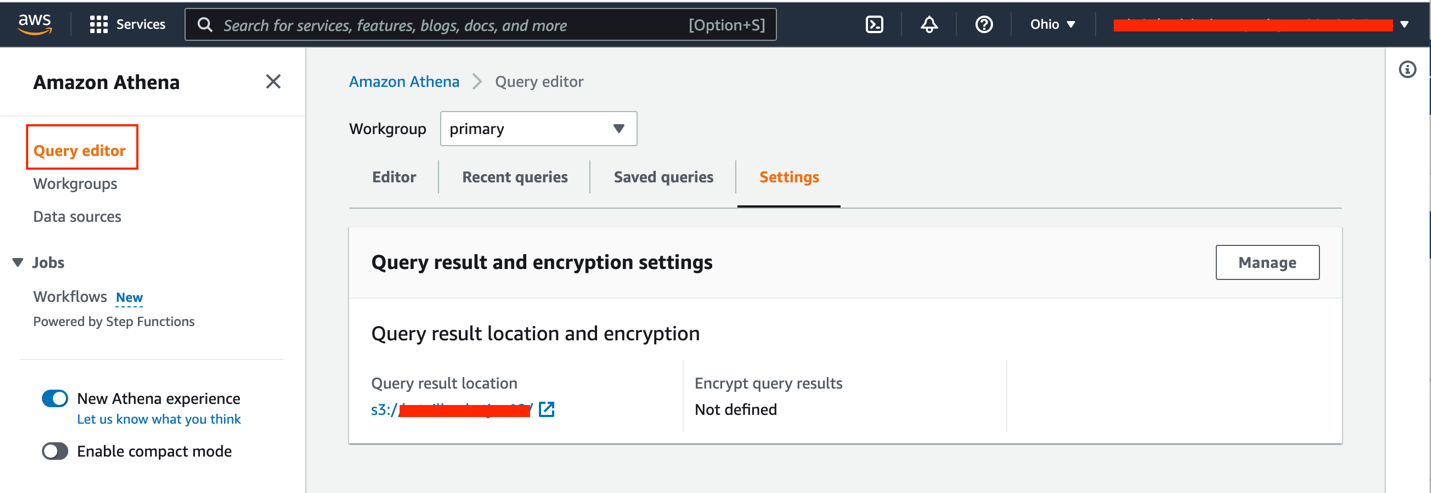1431x493 pixels.
Task: Open Workflows under Jobs
Action: (x=70, y=296)
